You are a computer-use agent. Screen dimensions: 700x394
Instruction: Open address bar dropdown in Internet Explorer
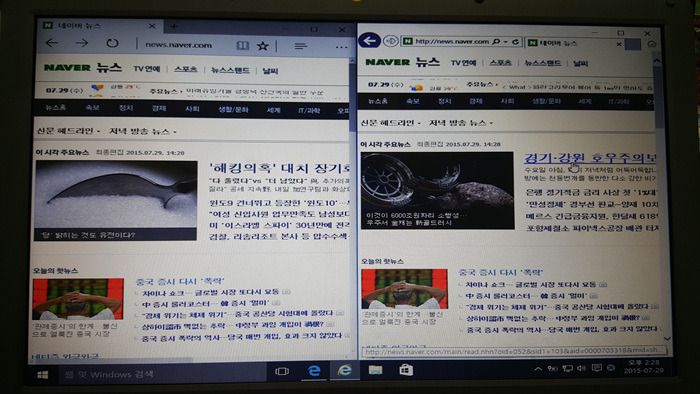506,41
